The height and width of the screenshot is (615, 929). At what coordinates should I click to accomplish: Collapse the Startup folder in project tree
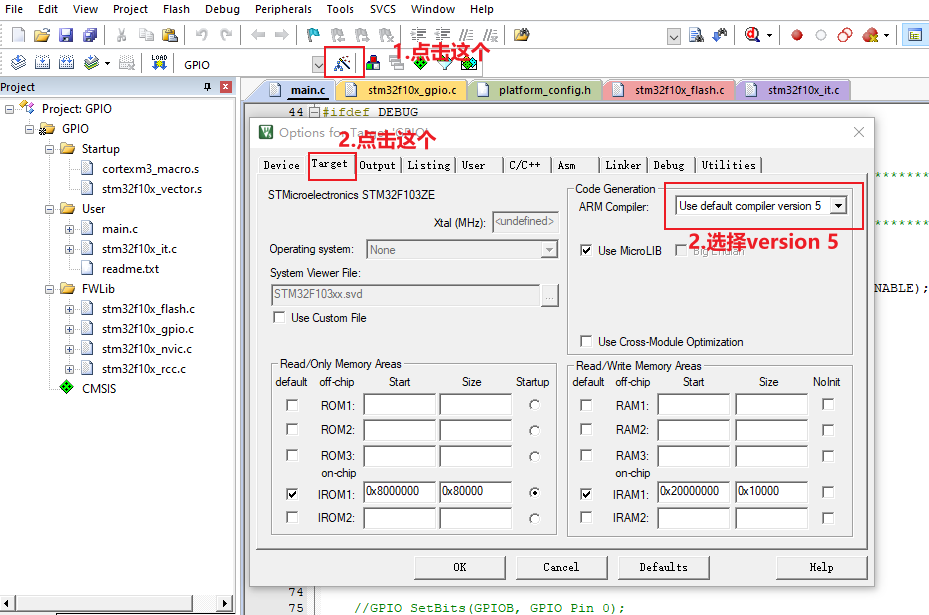(50, 149)
